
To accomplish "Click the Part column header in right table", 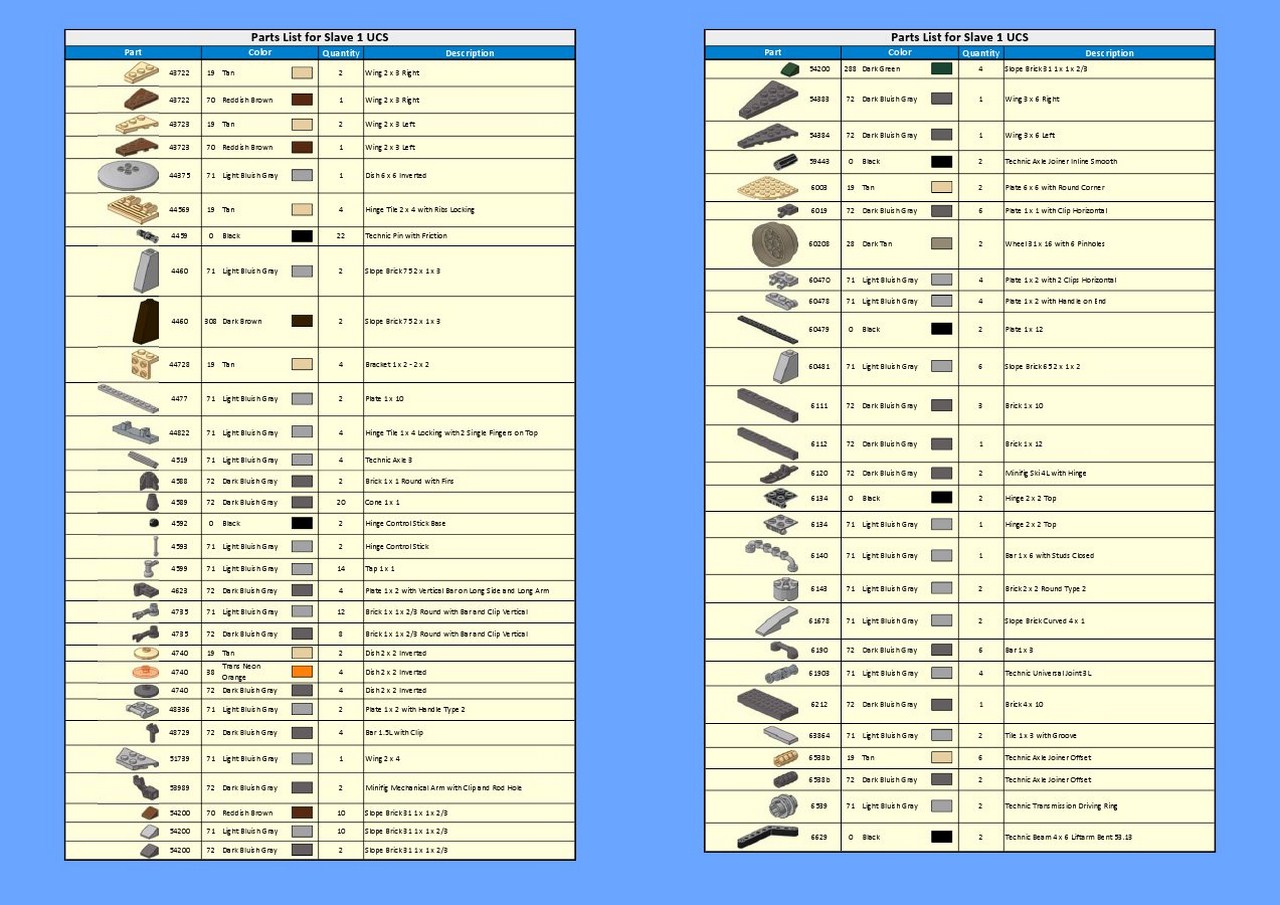I will (773, 53).
